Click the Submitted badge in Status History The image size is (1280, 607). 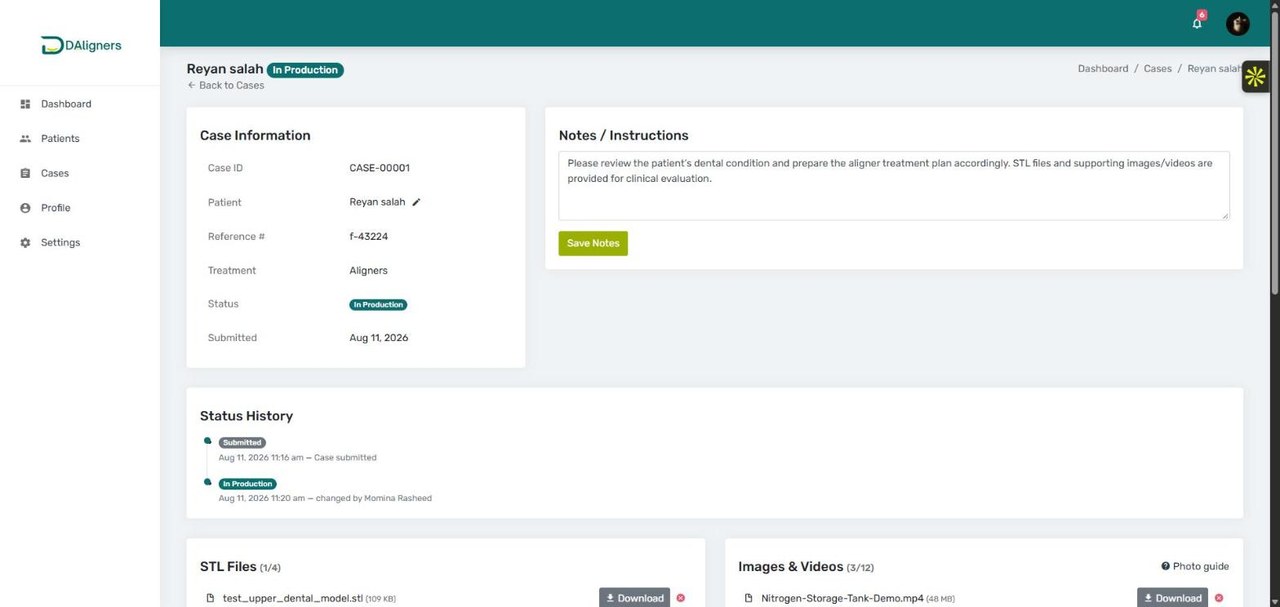tap(242, 442)
